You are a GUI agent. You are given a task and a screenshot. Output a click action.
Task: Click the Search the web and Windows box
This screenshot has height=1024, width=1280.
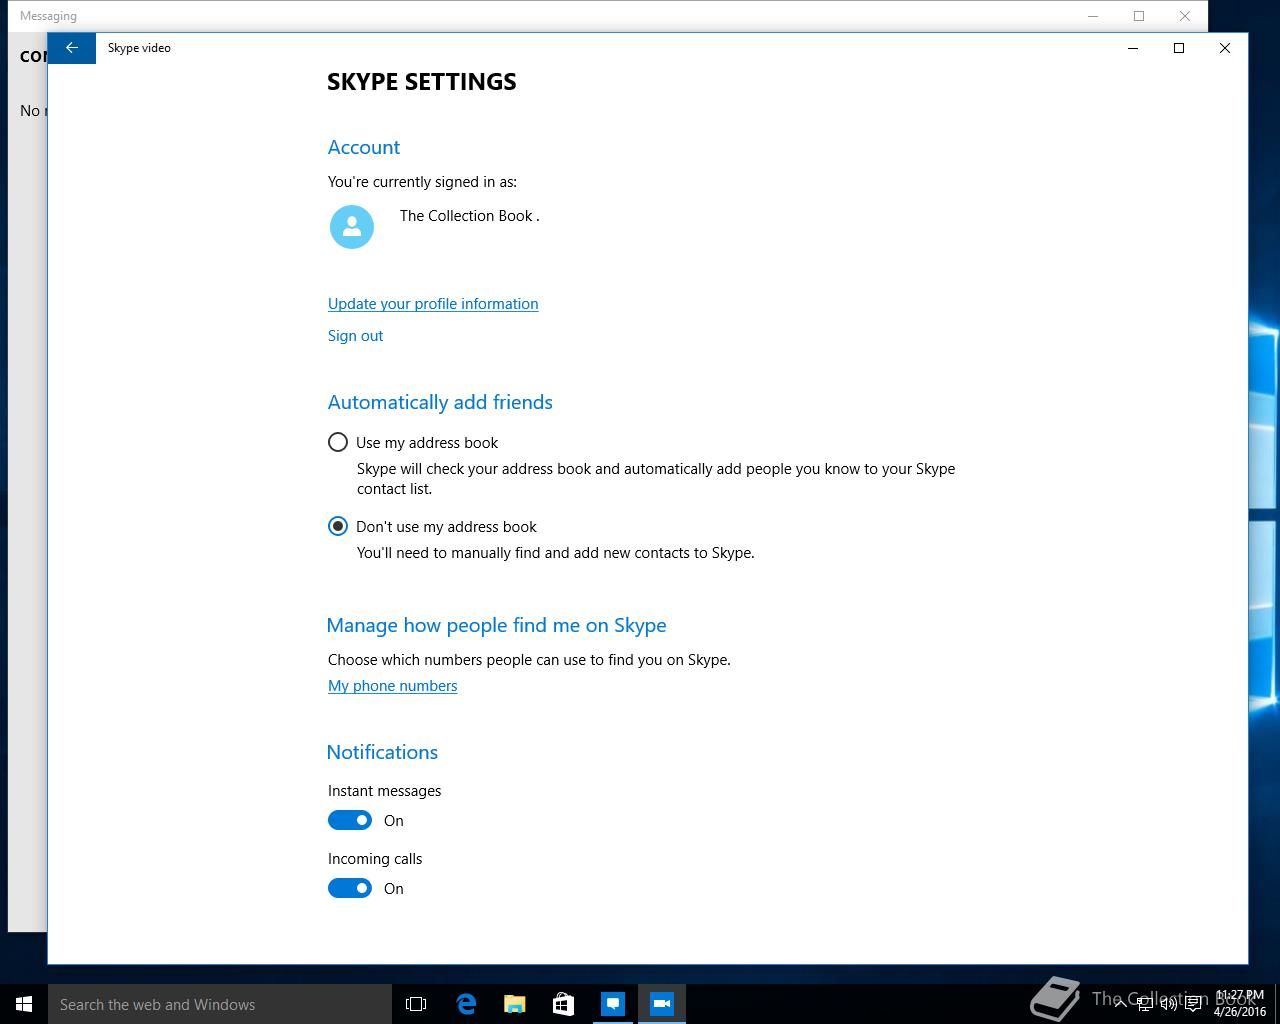pos(220,1004)
